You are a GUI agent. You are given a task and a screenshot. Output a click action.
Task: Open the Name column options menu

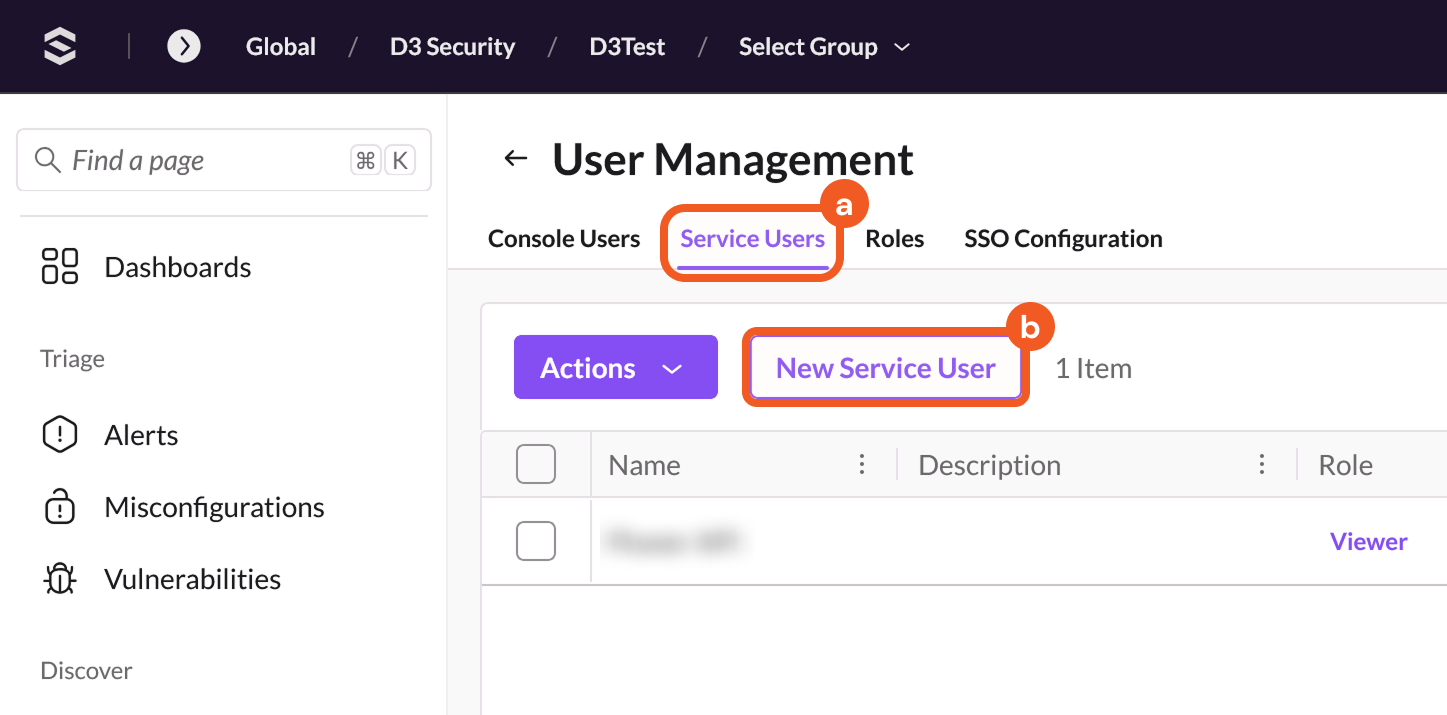click(861, 465)
